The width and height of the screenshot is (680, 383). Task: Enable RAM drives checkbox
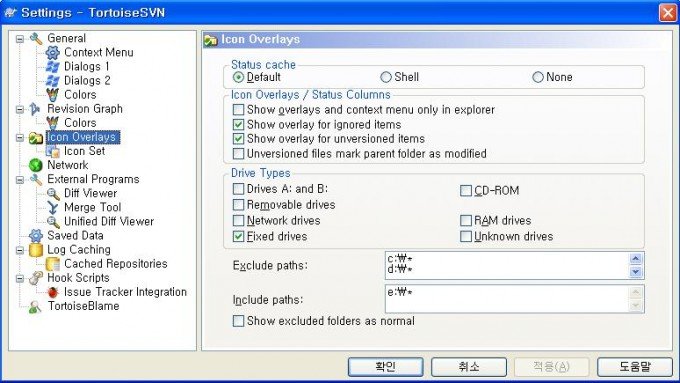[x=466, y=220]
